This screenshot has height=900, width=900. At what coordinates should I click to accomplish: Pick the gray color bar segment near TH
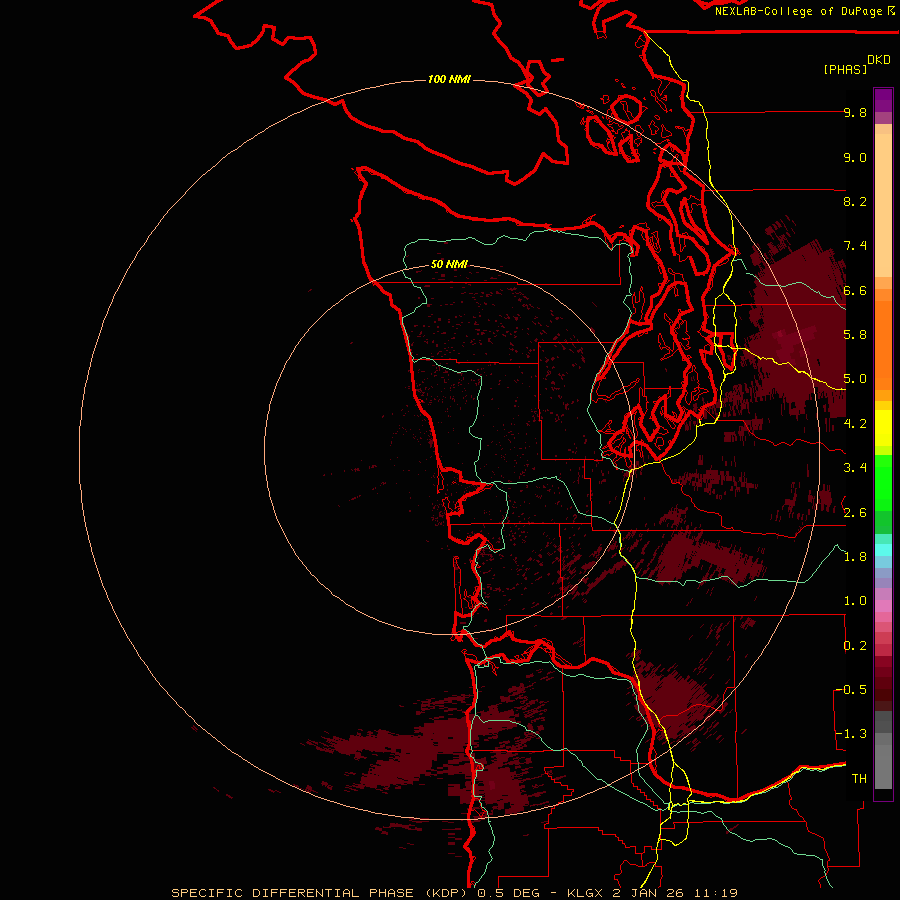pos(883,767)
